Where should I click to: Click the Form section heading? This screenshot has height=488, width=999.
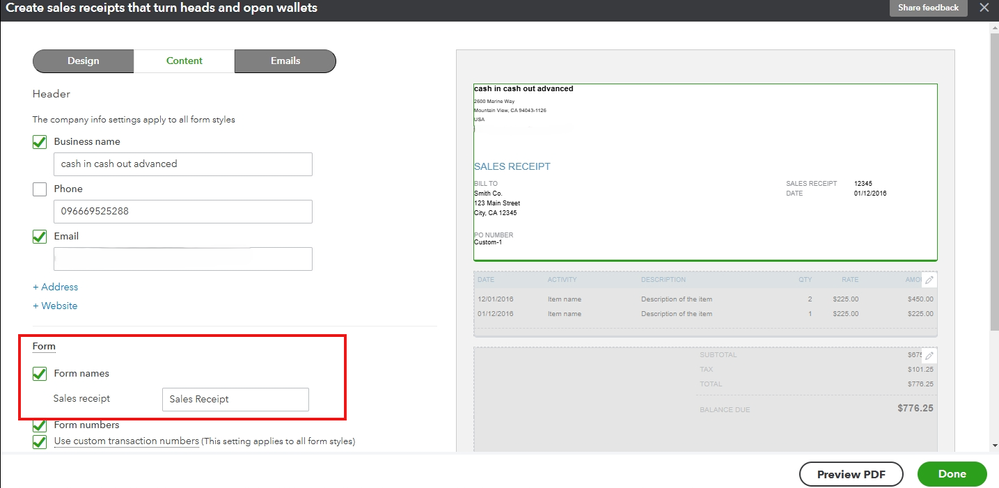click(44, 347)
